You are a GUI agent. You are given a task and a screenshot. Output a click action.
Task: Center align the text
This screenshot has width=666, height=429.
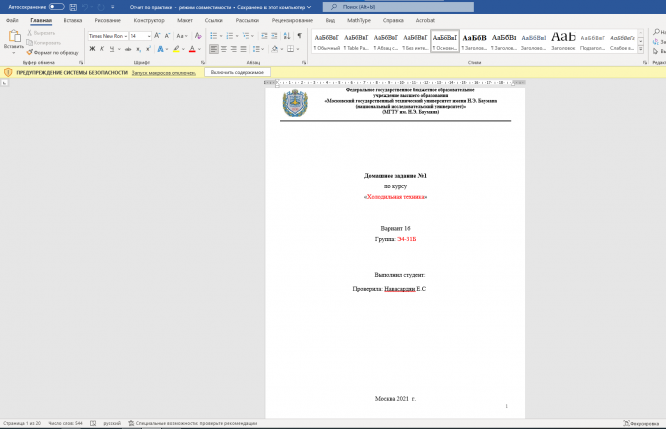point(224,49)
